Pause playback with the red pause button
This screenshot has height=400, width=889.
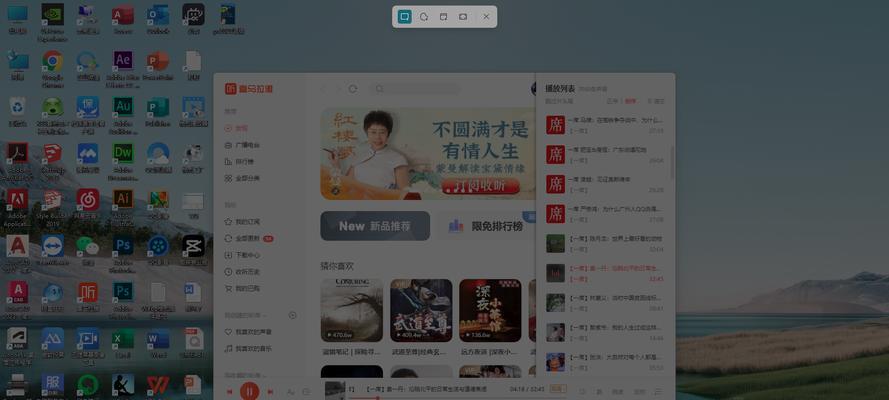(249, 391)
